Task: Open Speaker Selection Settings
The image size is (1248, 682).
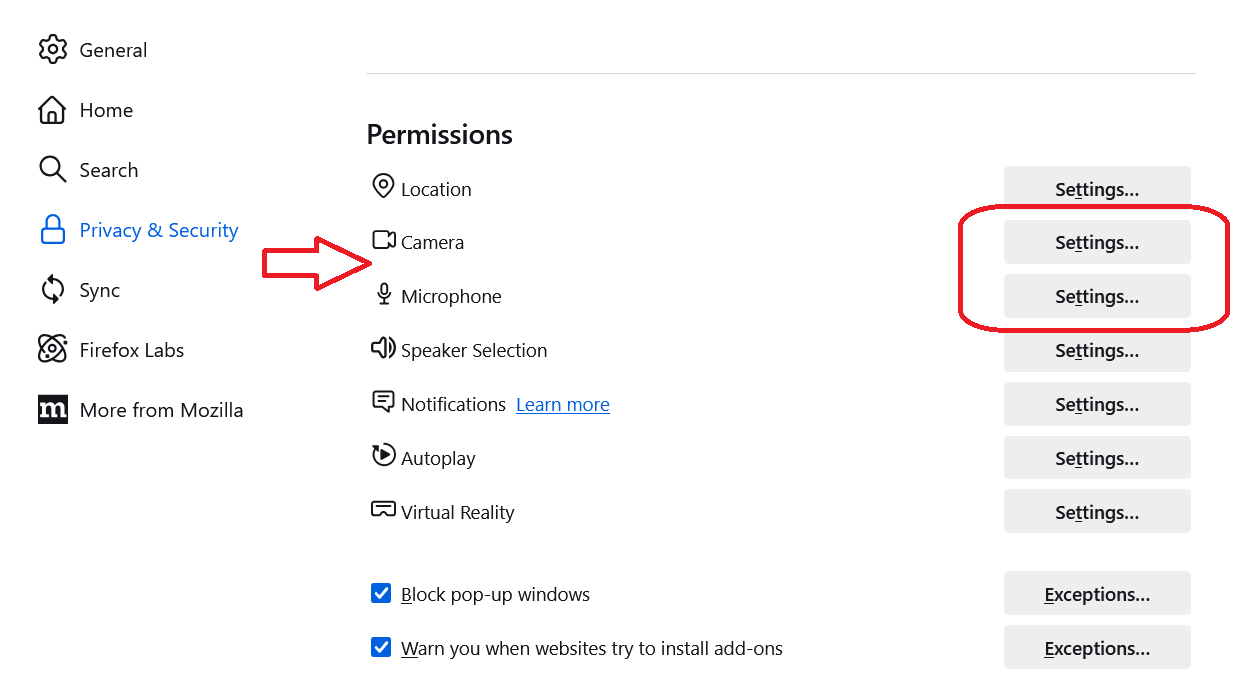Action: (x=1096, y=351)
